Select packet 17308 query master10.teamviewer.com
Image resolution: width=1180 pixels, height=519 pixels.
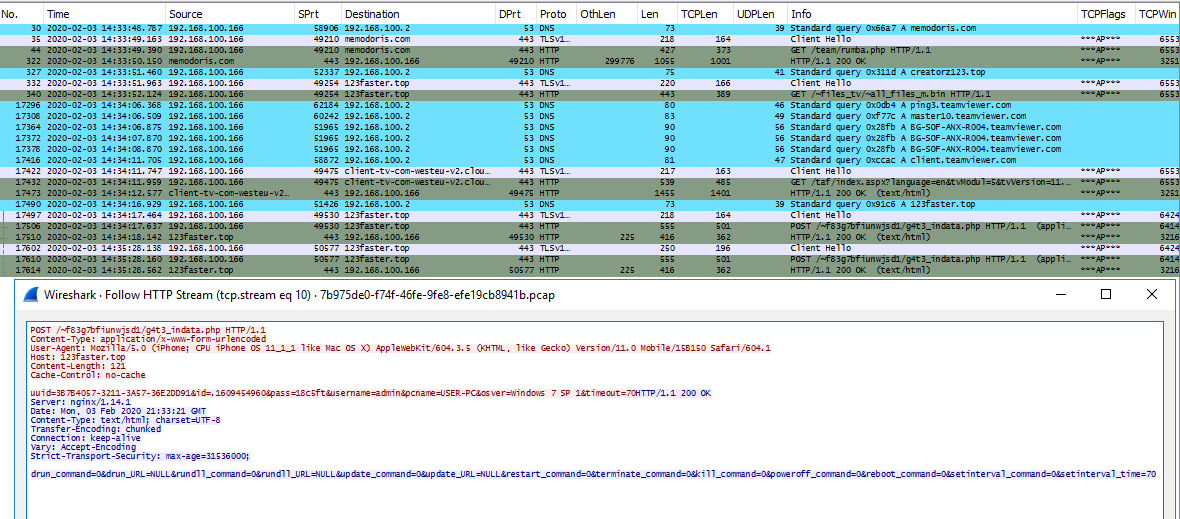click(x=590, y=116)
